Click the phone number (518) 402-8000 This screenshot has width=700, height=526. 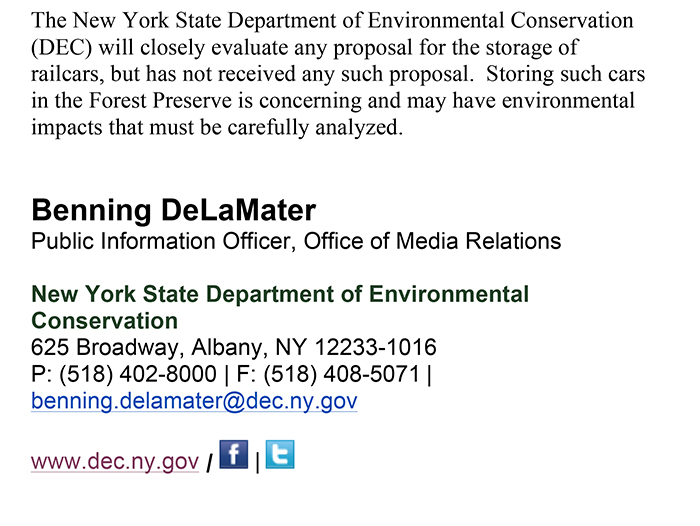[x=138, y=374]
